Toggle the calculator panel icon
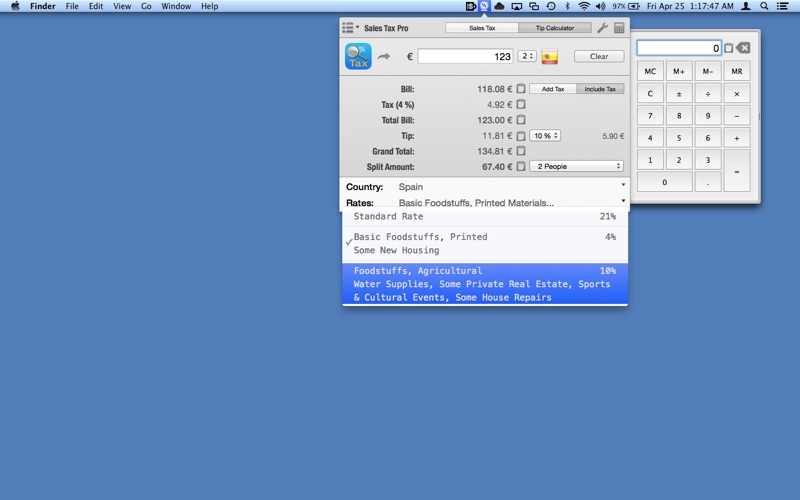Screen dimensions: 800x500 click(619, 28)
